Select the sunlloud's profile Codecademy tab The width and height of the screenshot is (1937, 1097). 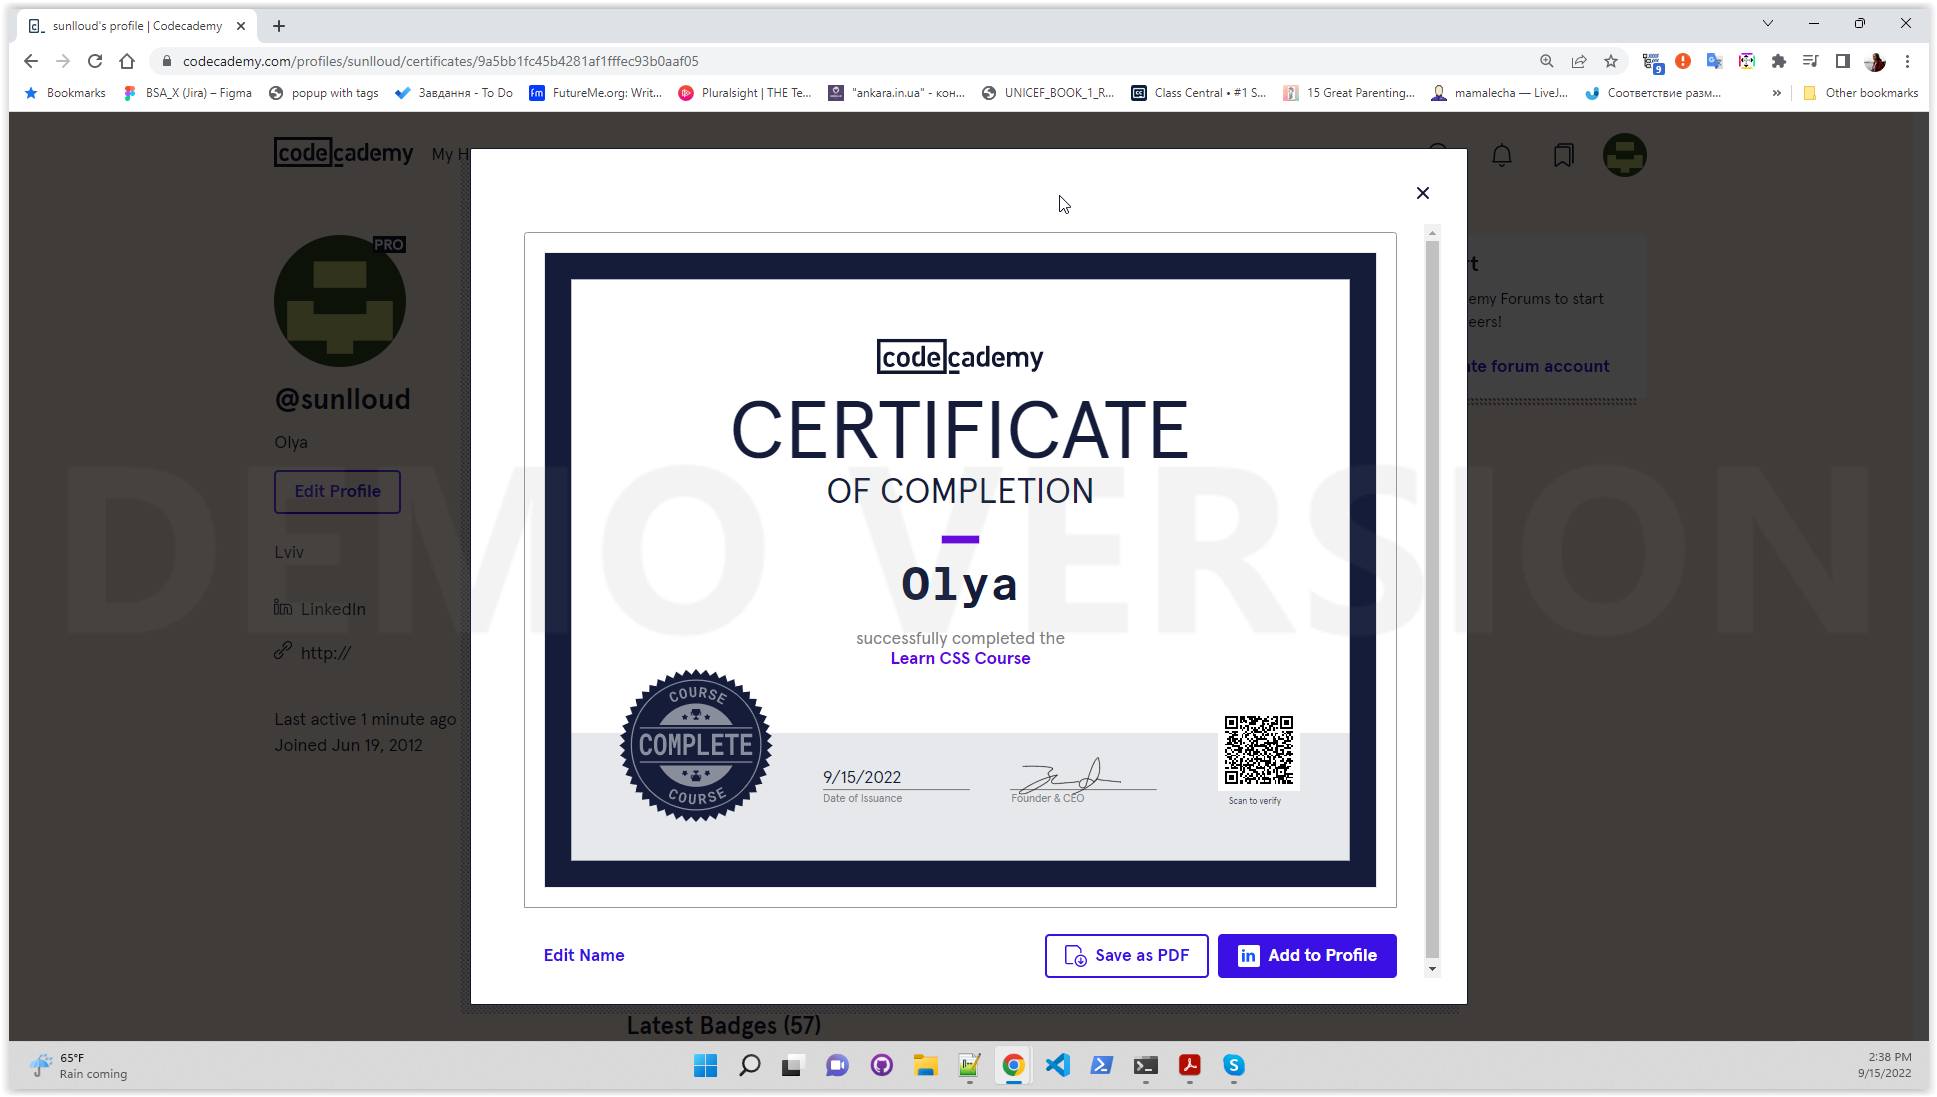coord(137,26)
